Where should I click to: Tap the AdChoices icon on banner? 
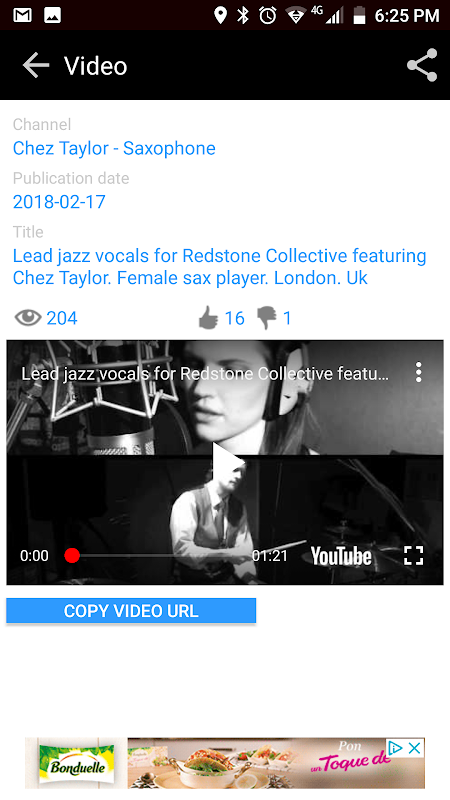click(x=395, y=748)
